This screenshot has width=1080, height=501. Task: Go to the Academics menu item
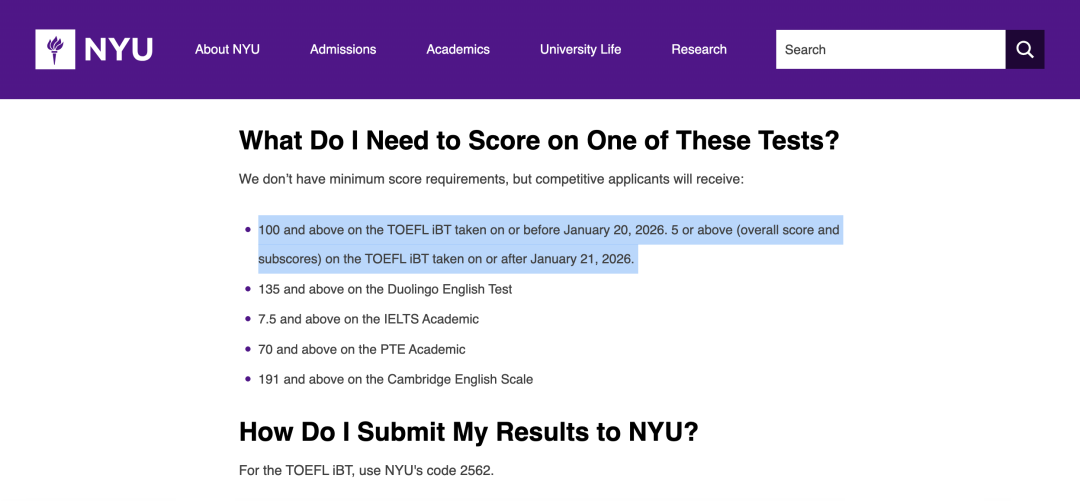pyautogui.click(x=458, y=49)
